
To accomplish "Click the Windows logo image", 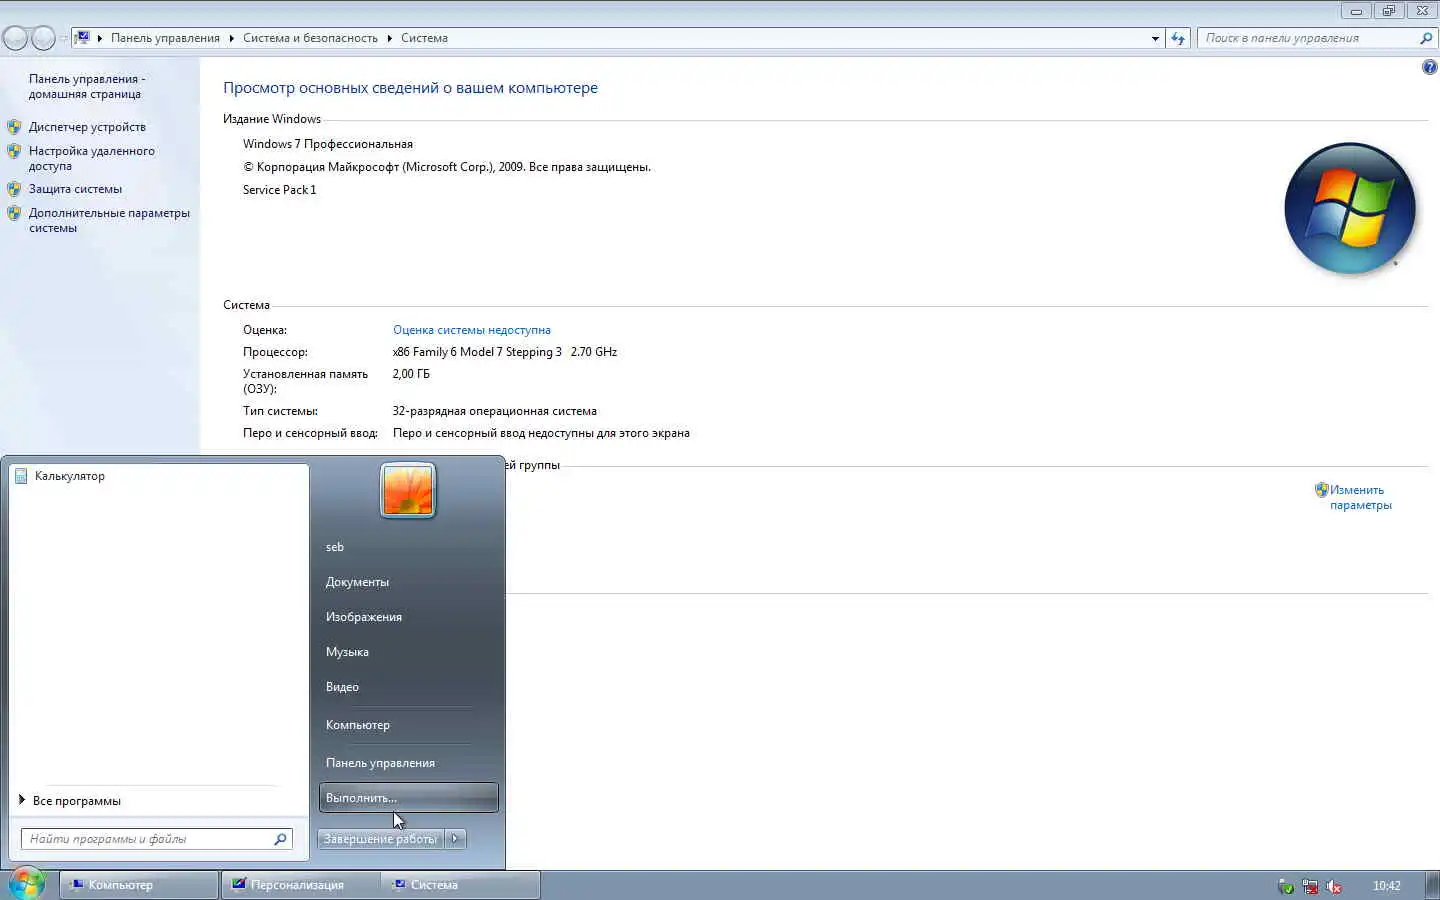I will click(x=1350, y=208).
